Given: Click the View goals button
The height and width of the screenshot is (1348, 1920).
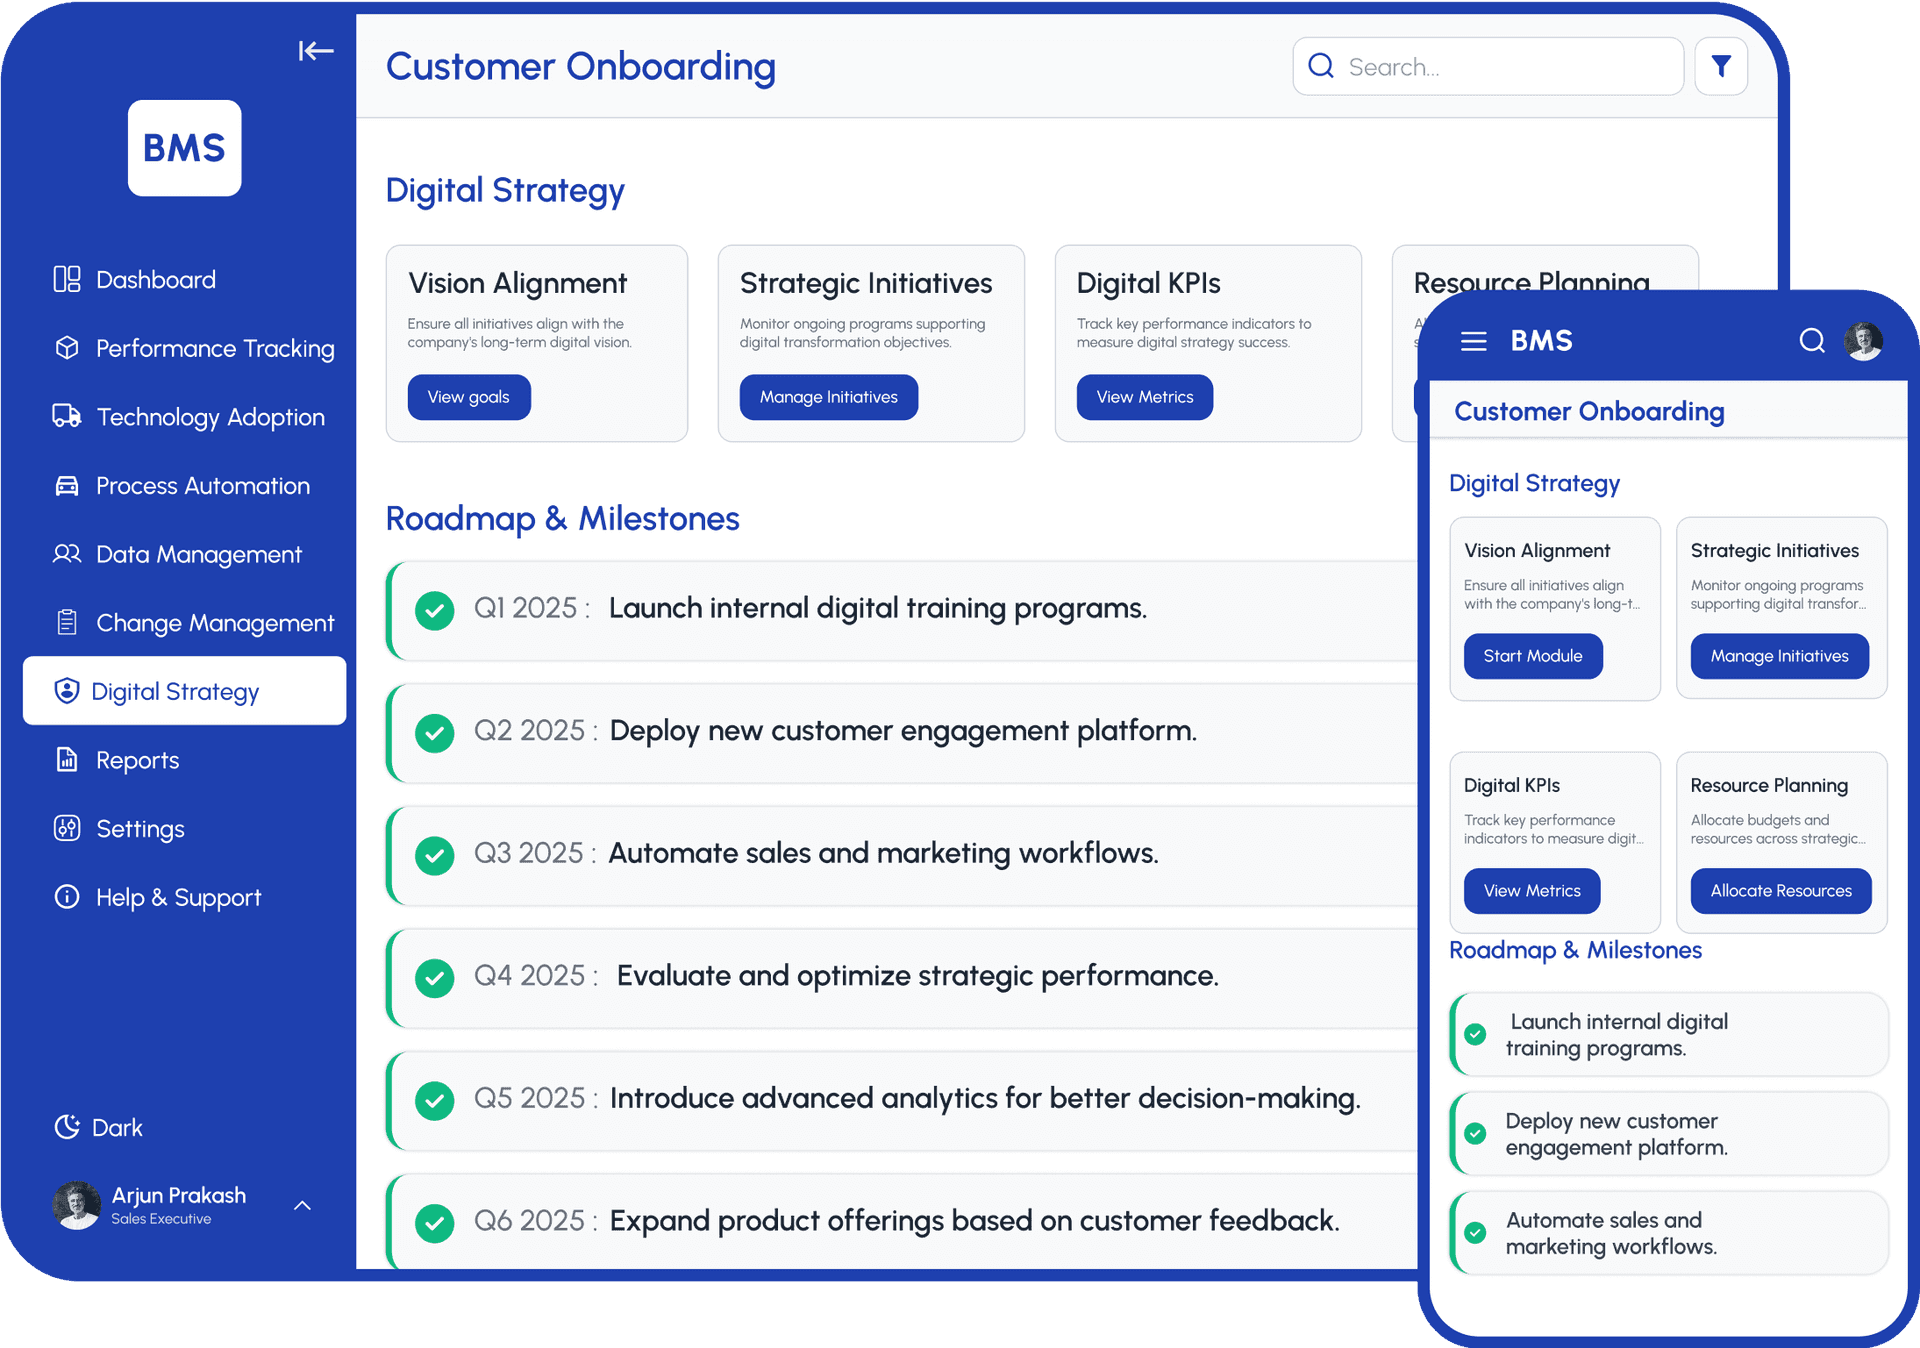Looking at the screenshot, I should coord(468,397).
